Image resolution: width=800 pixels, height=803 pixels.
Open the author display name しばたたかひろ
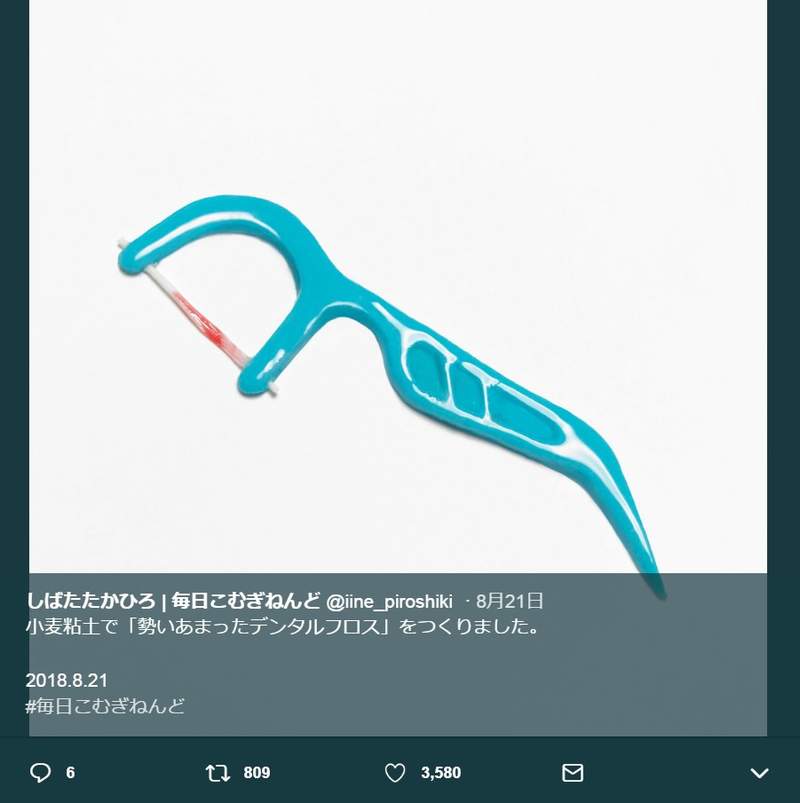[90, 601]
